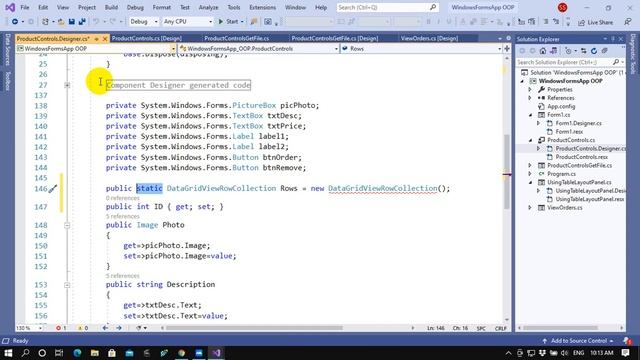Click the red error count indicator
Viewport: 640px width, 360px height.
[61, 328]
